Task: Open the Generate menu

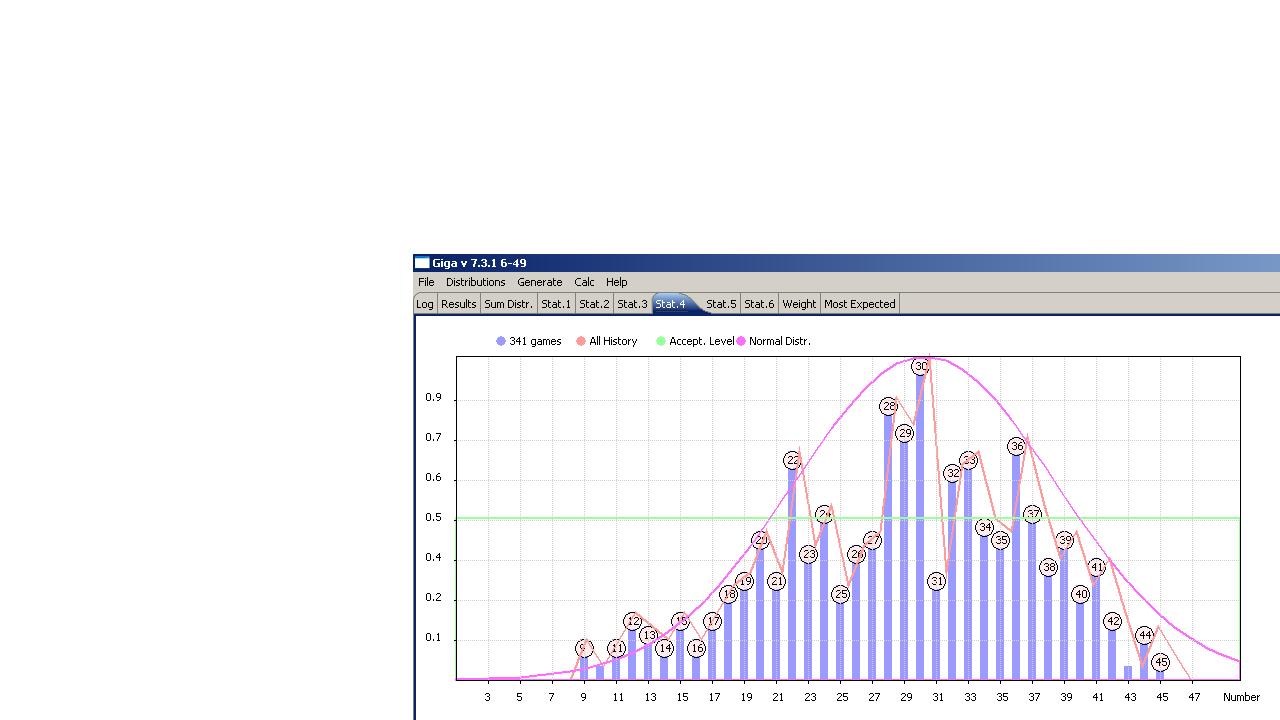Action: click(539, 282)
